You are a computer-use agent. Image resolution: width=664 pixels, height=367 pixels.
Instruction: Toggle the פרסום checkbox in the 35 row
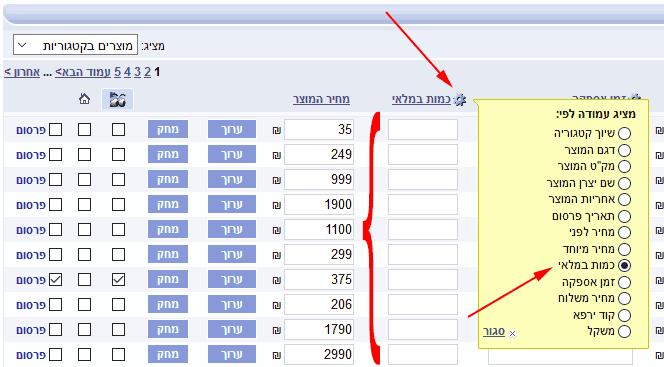(x=55, y=130)
